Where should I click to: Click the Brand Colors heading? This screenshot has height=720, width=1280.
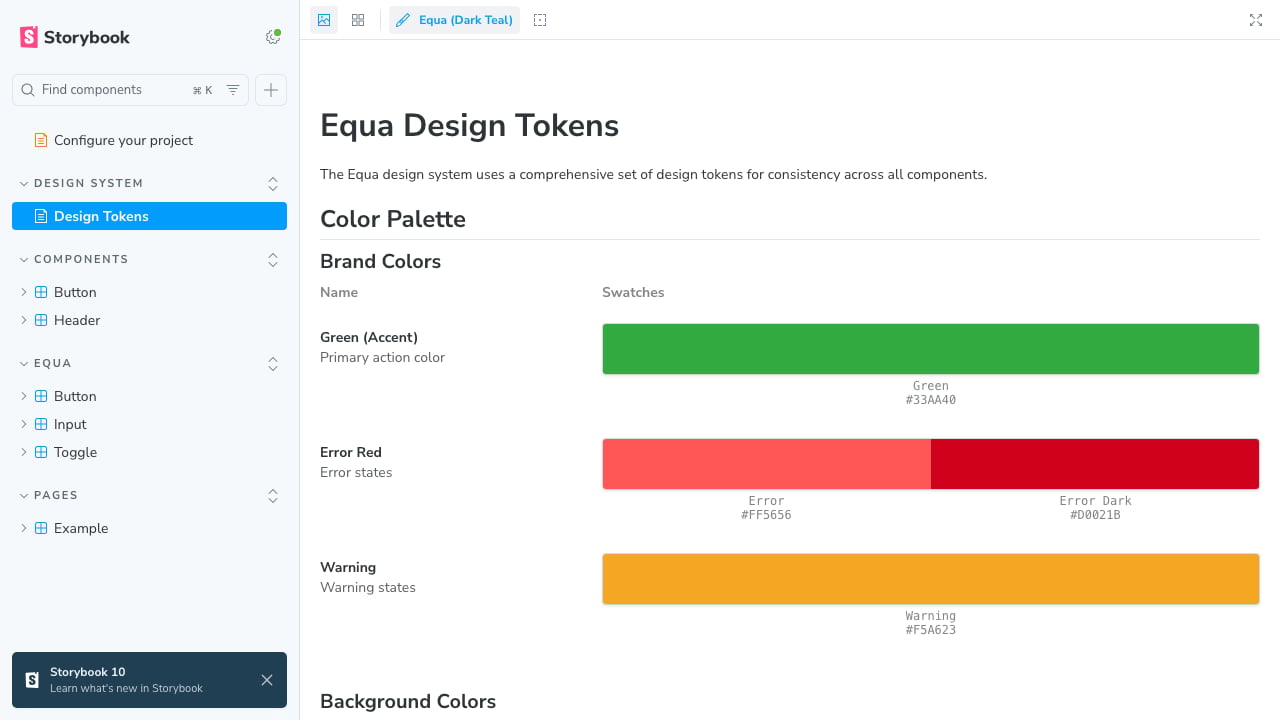point(380,261)
